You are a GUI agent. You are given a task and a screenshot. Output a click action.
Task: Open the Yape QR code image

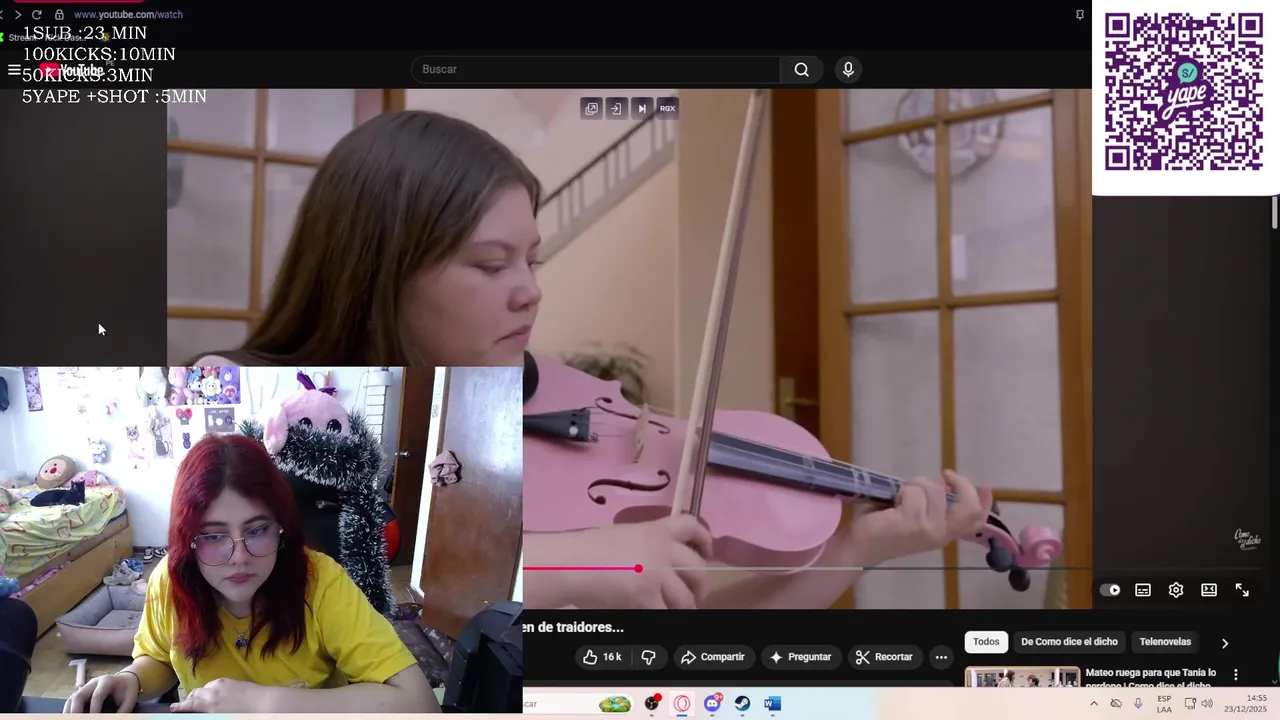point(1184,92)
